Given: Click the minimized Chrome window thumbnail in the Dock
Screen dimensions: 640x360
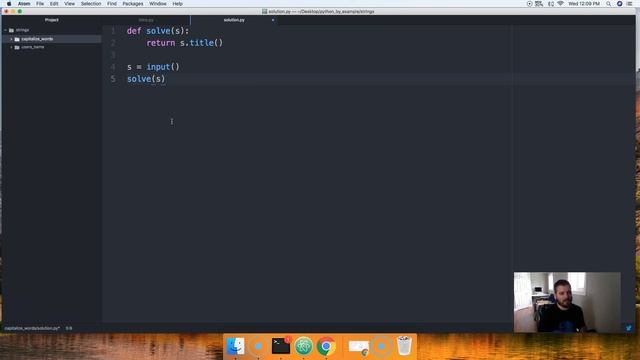Looking at the screenshot, I should pos(359,347).
